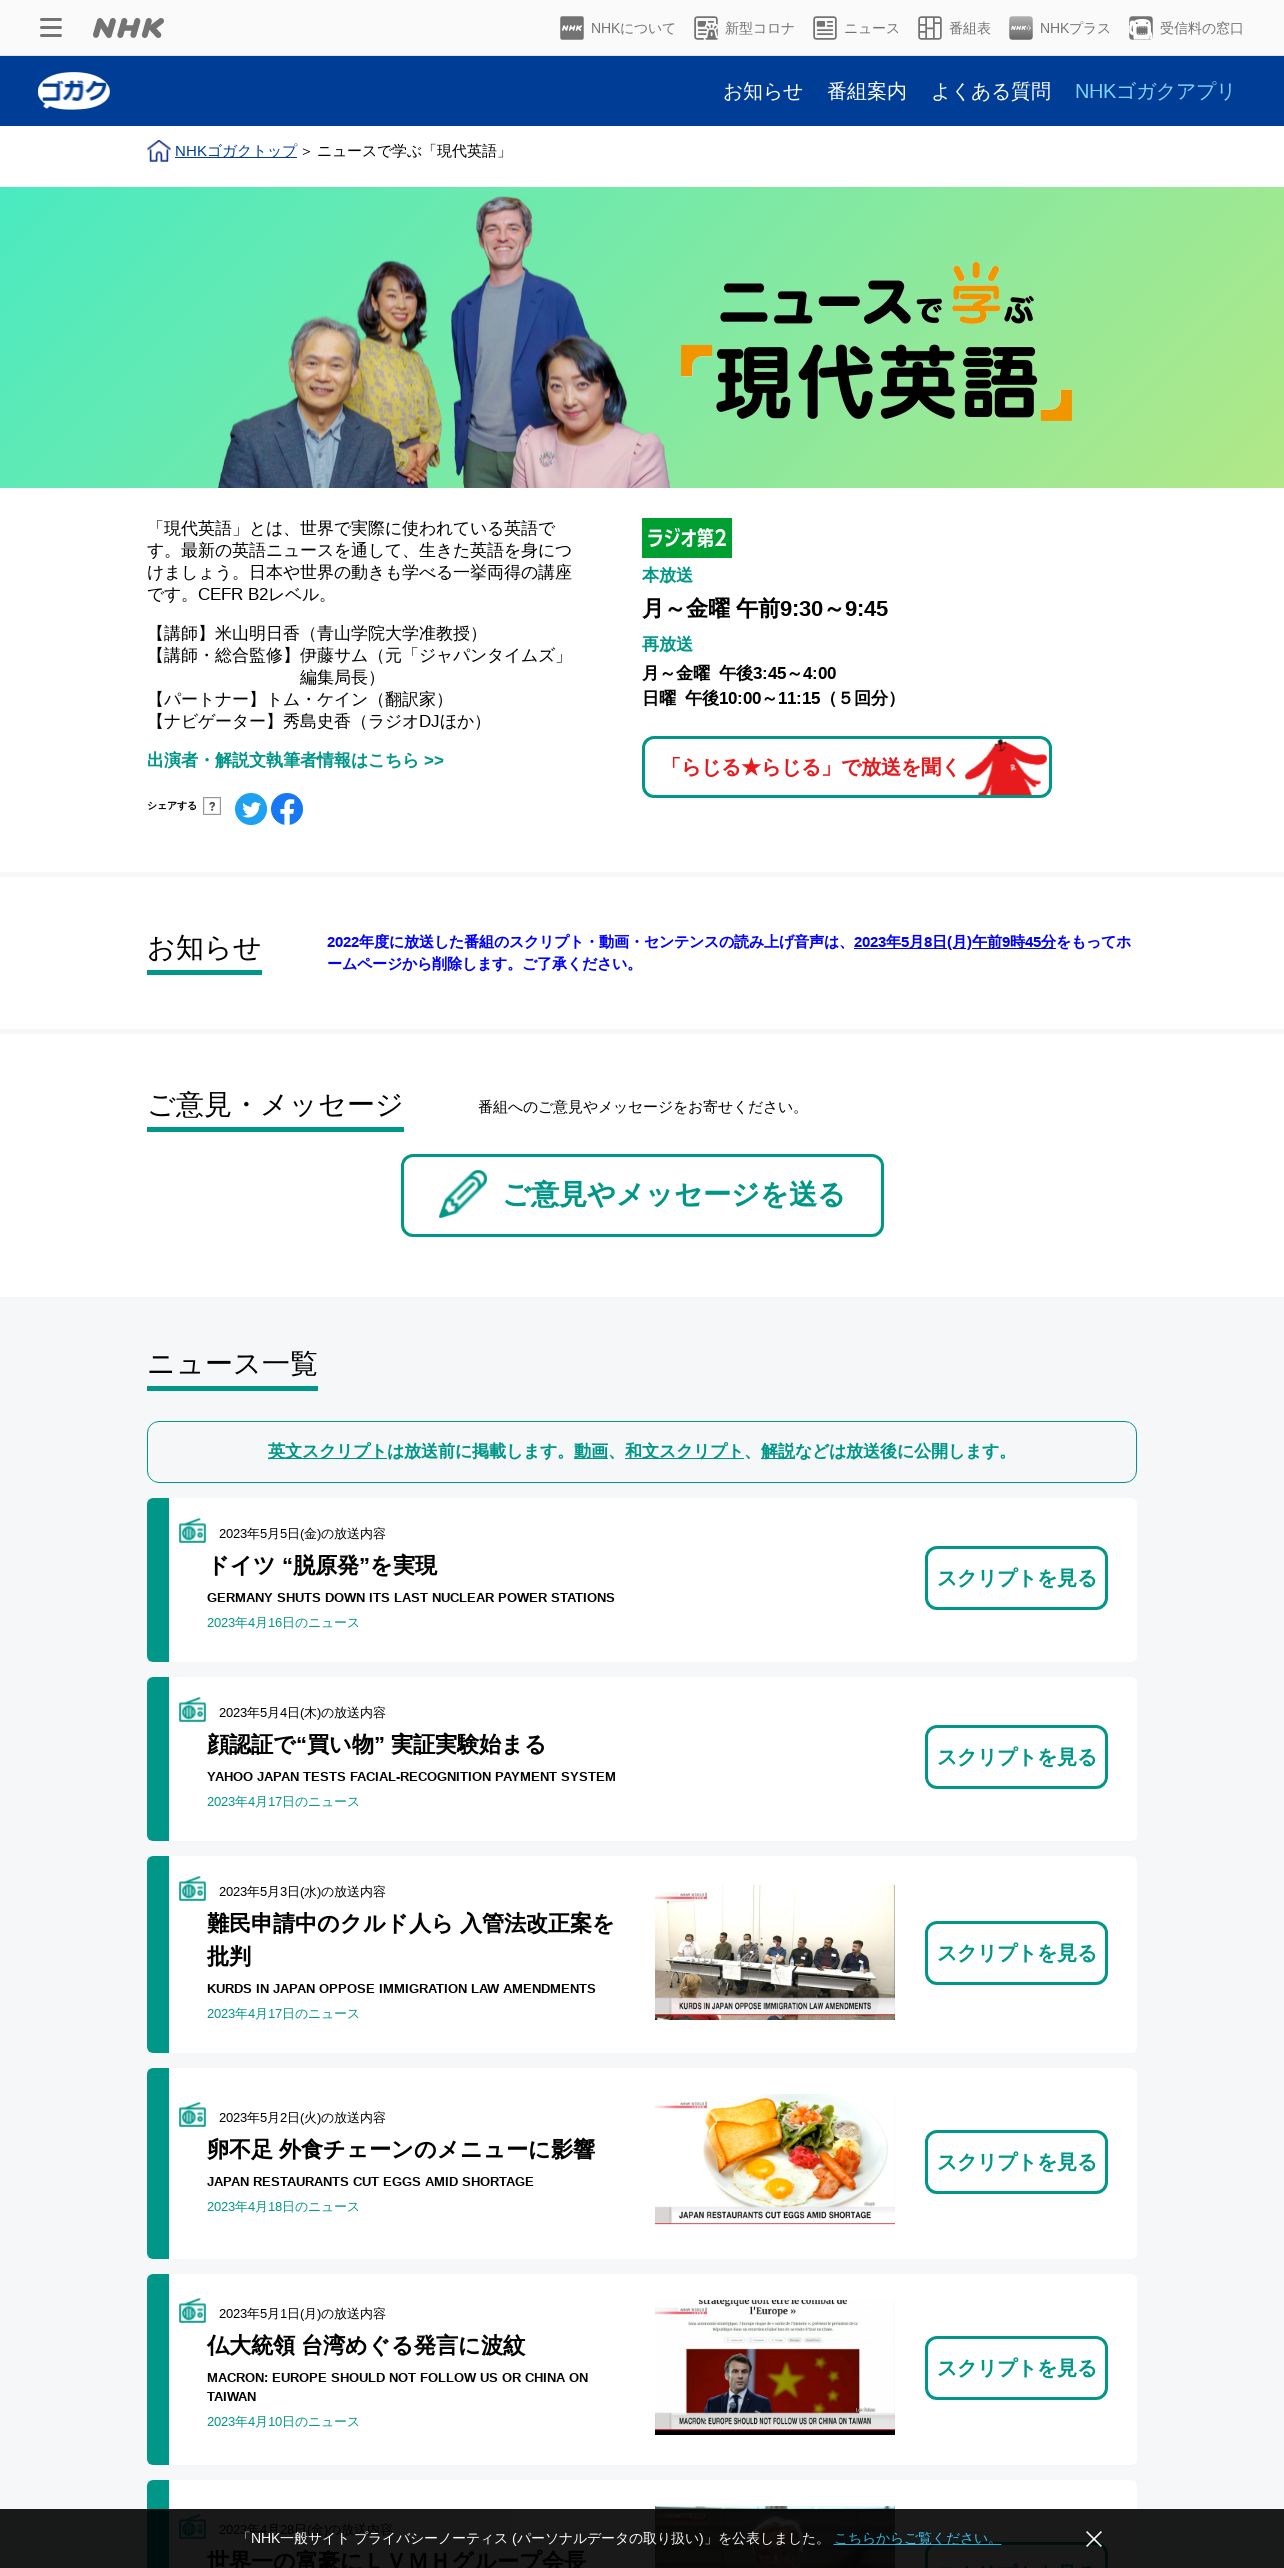Open the 2023年5月8日 notice link
The image size is (1284, 2568).
pos(955,942)
